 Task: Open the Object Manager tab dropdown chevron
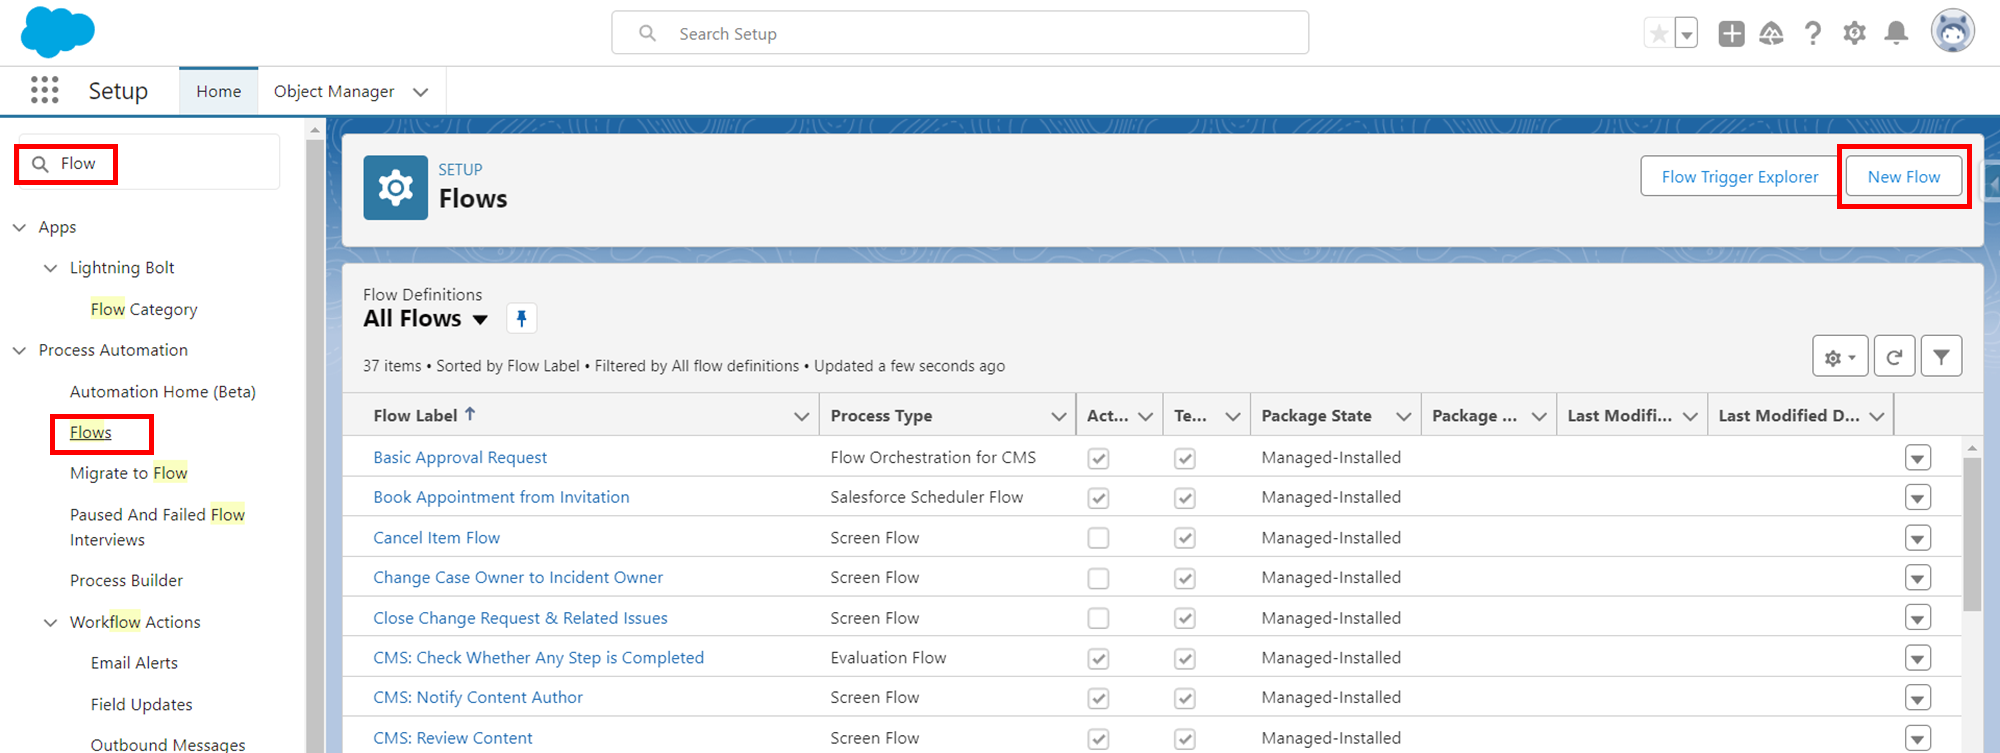point(421,92)
